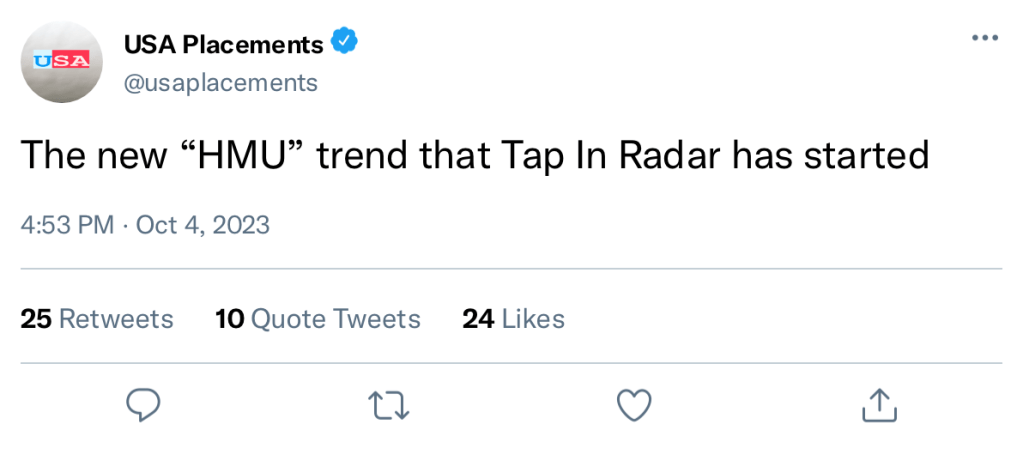
Task: Open the three-dot more options menu
Action: [984, 38]
